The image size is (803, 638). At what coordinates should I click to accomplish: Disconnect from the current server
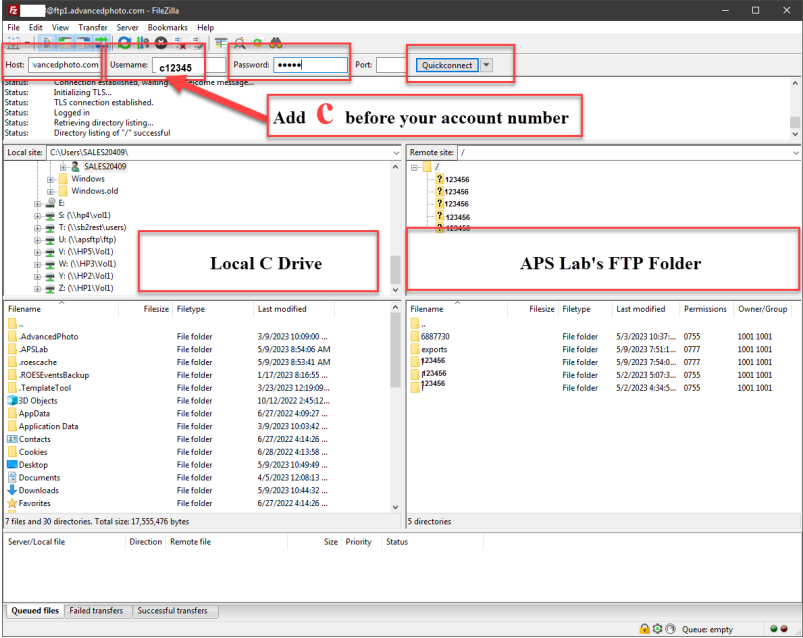(x=180, y=43)
